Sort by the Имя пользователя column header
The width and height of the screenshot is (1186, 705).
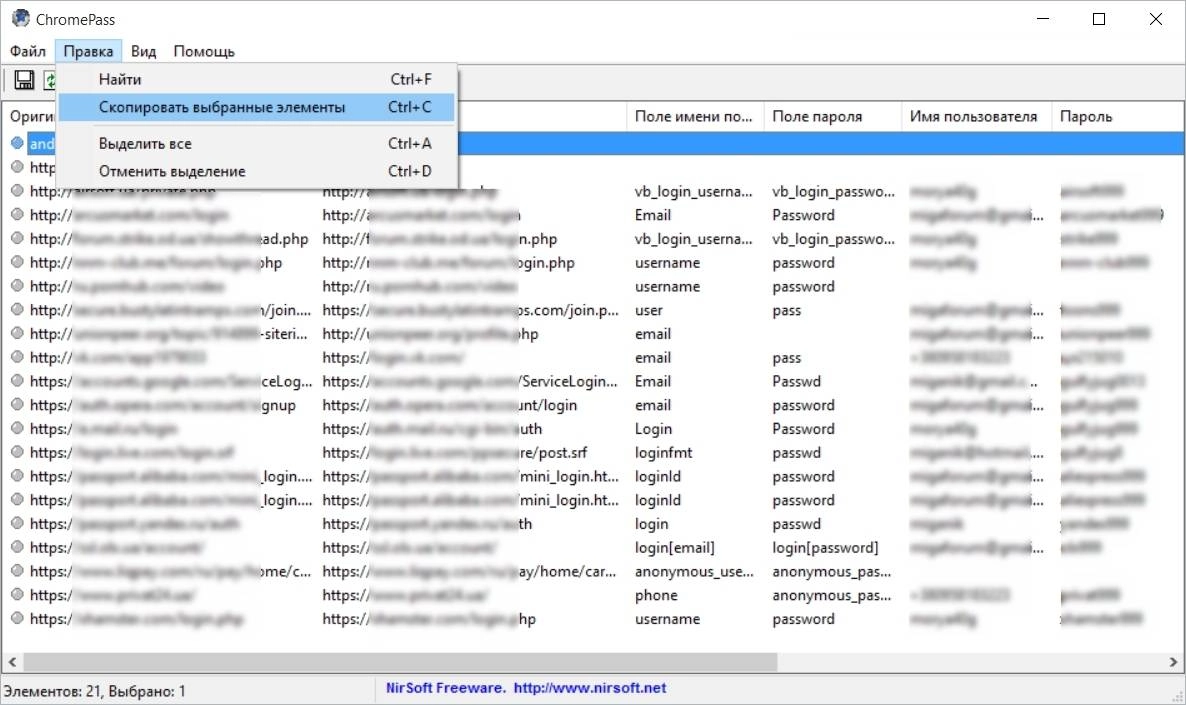coord(976,116)
